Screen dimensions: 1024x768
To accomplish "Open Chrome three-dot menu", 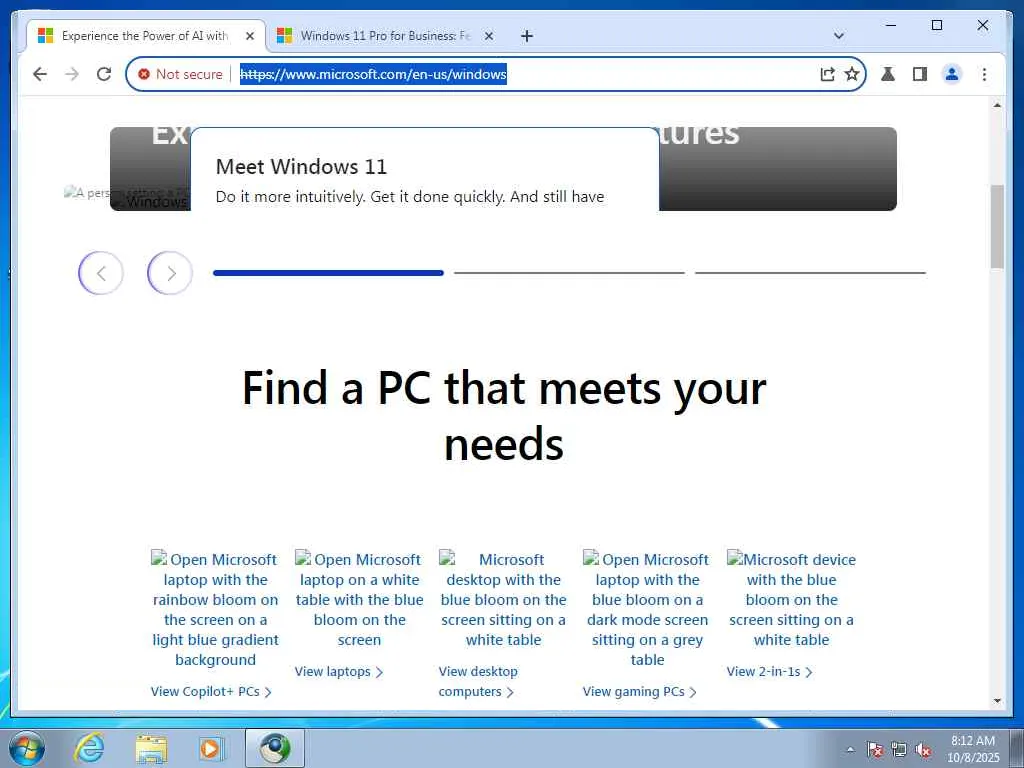I will [x=984, y=74].
